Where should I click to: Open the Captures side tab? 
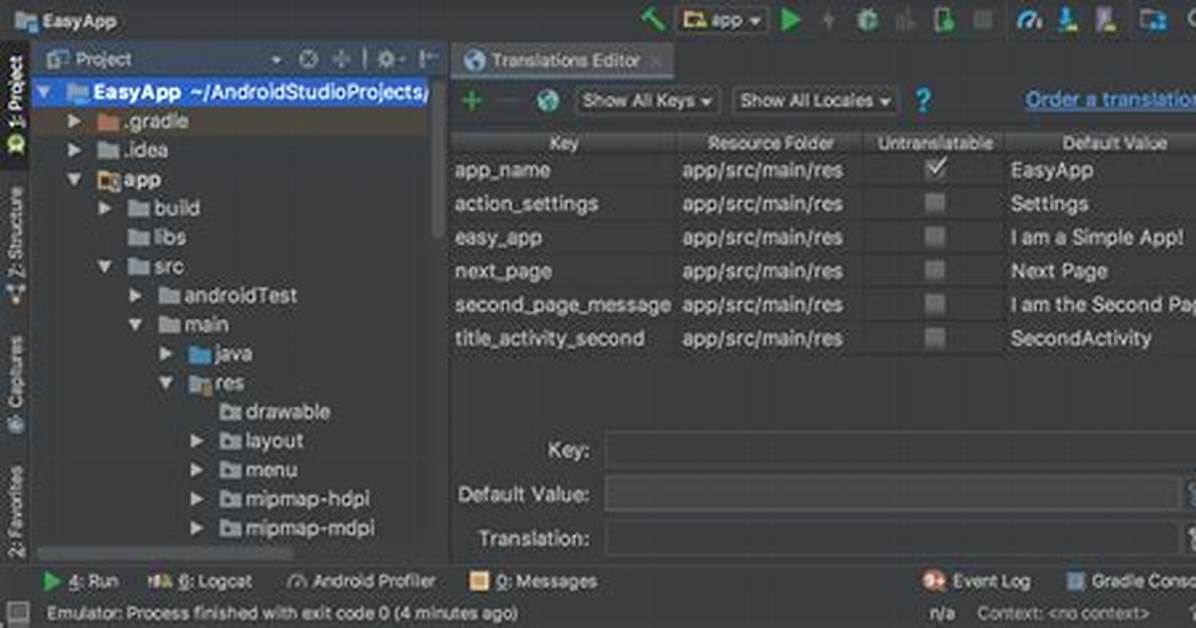(x=16, y=384)
